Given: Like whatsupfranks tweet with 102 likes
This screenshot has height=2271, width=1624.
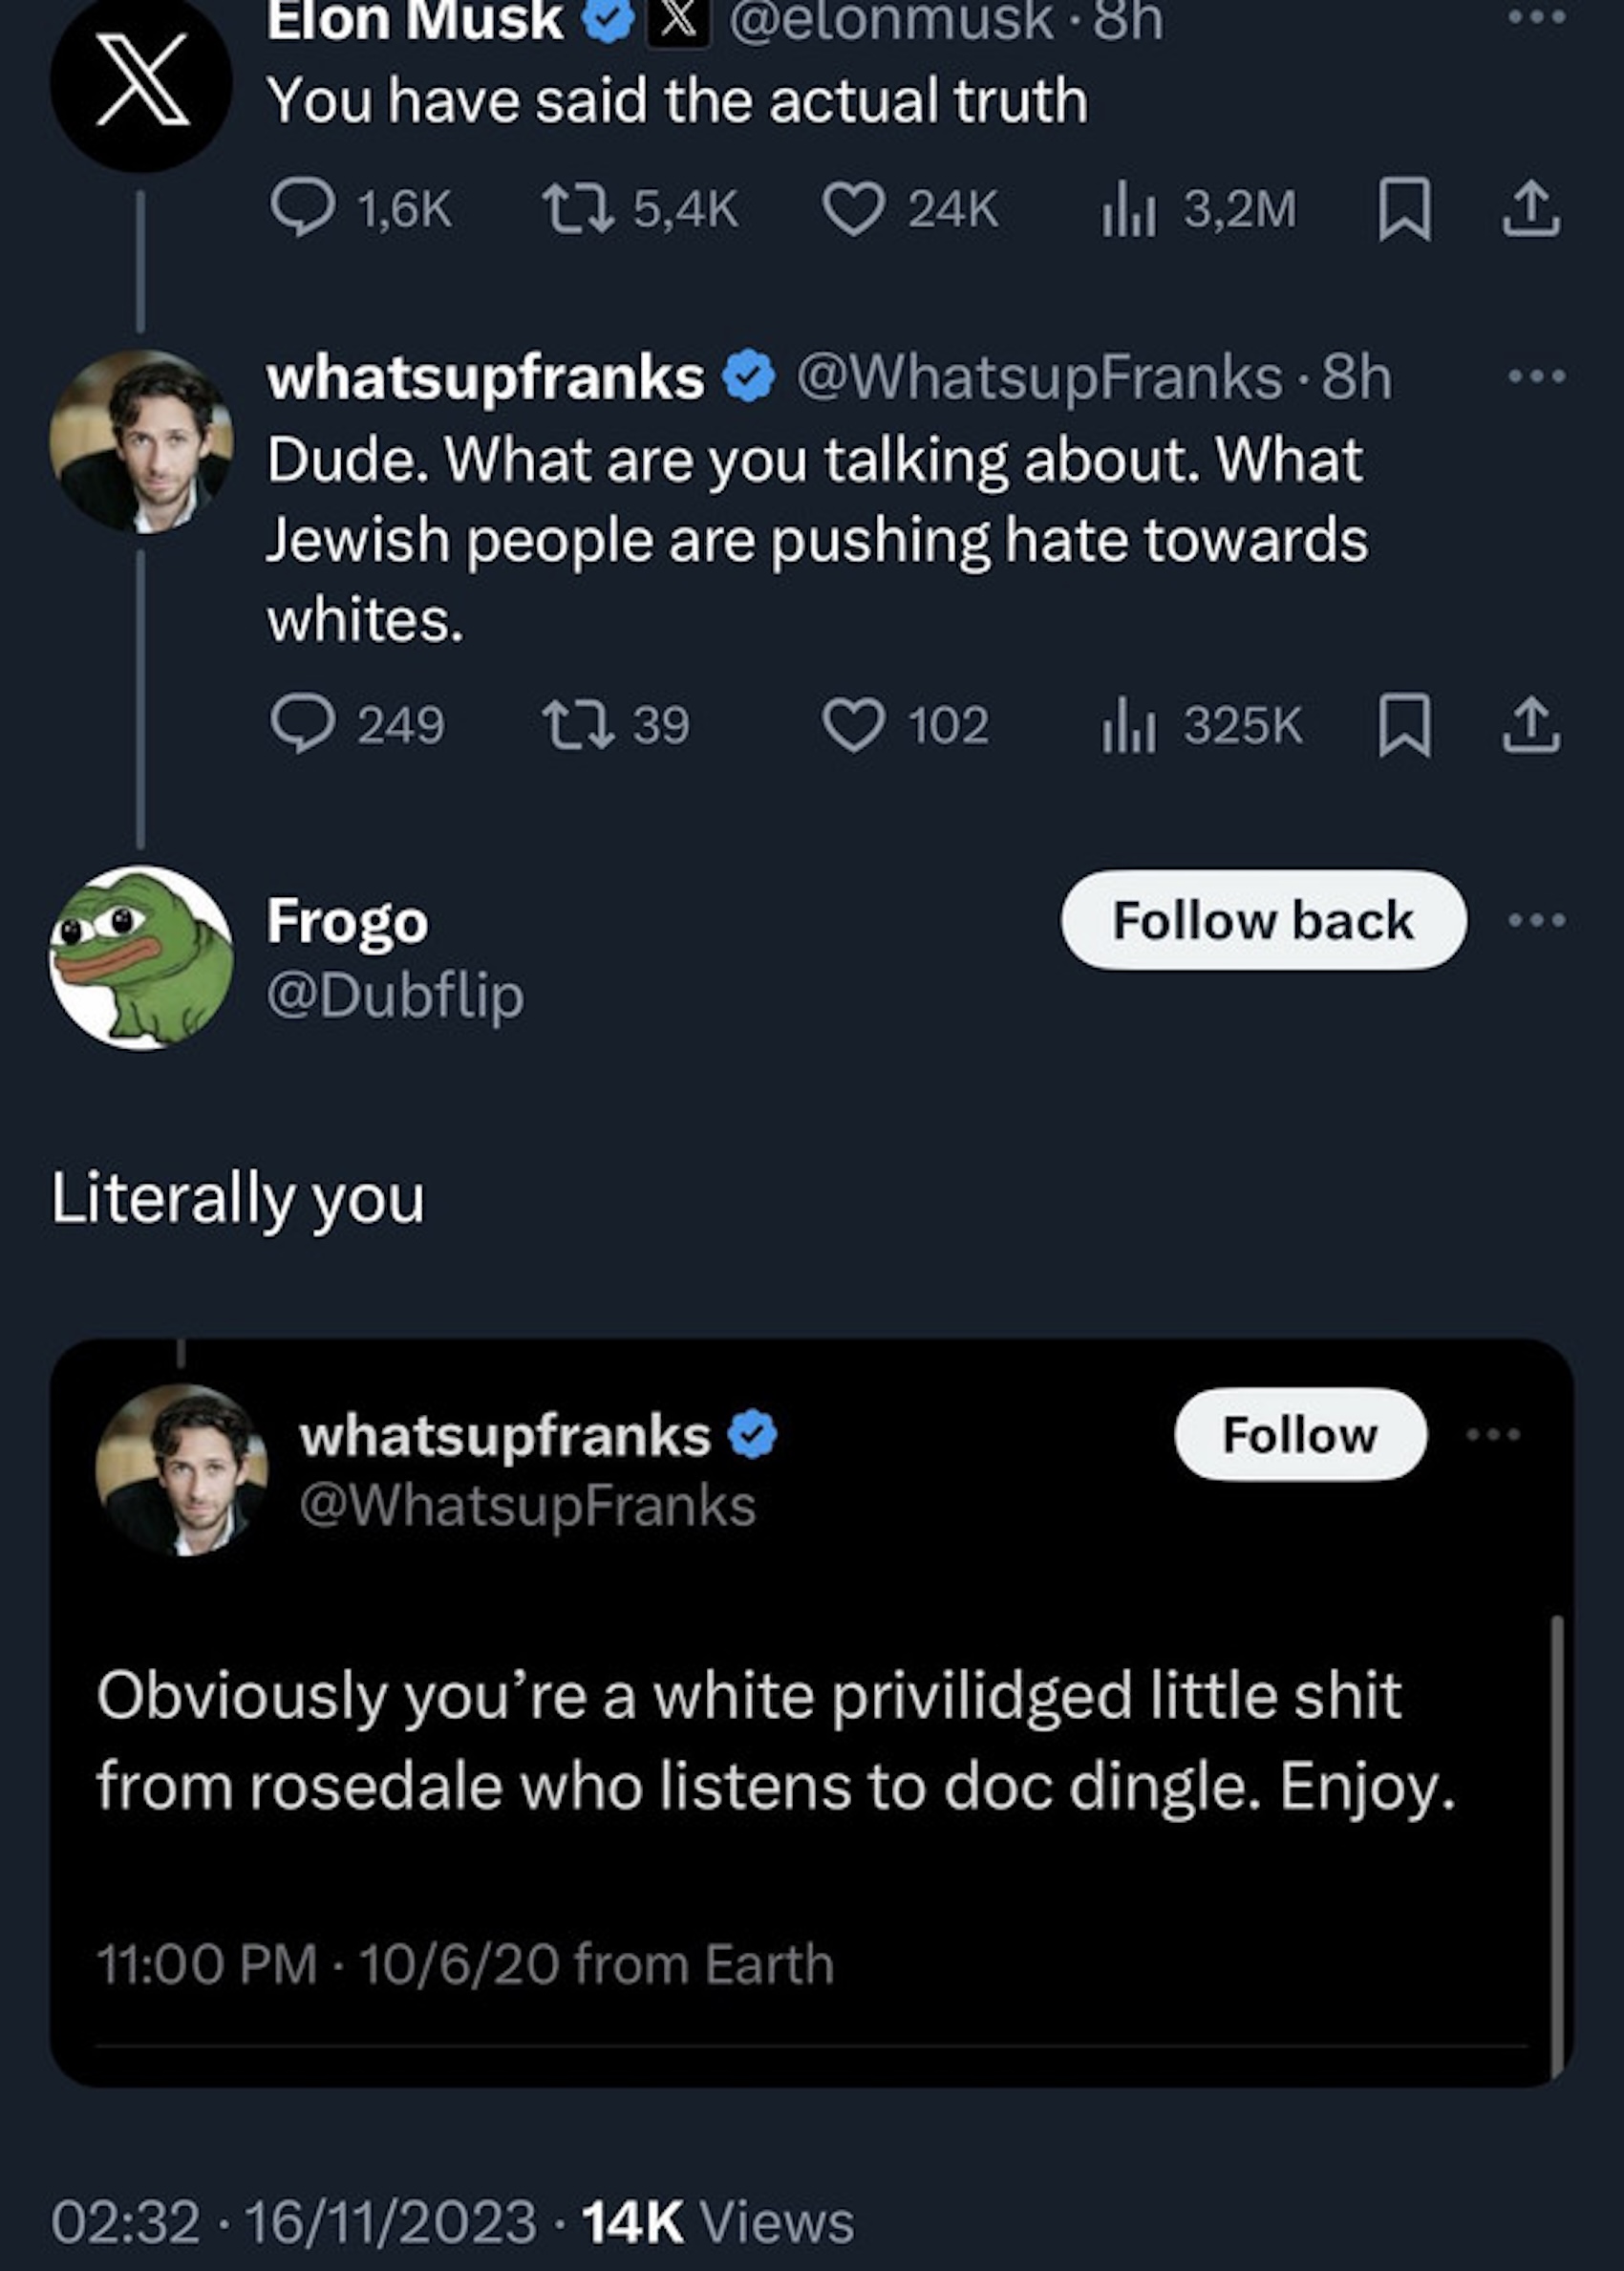Looking at the screenshot, I should pos(853,724).
